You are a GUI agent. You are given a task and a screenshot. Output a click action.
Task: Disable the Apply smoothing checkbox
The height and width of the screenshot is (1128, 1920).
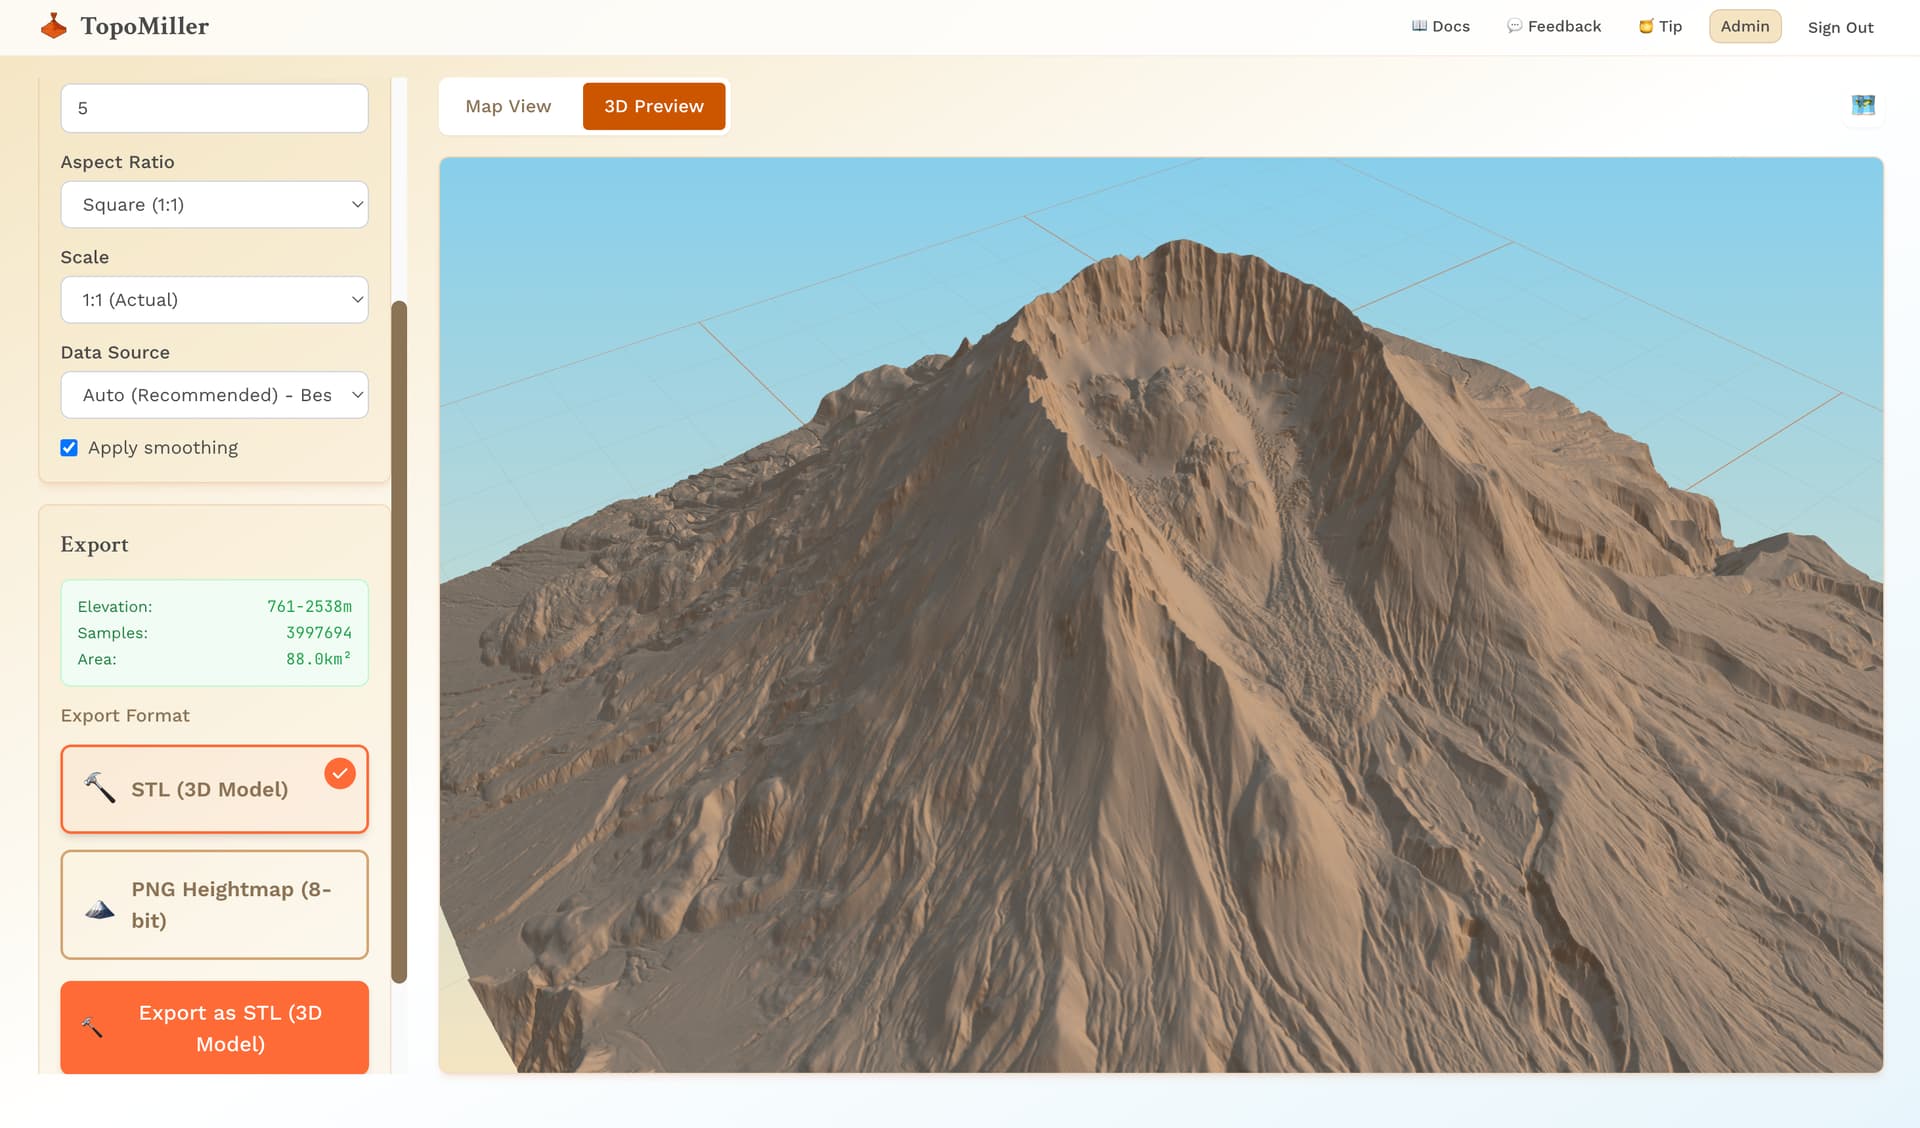[x=69, y=448]
